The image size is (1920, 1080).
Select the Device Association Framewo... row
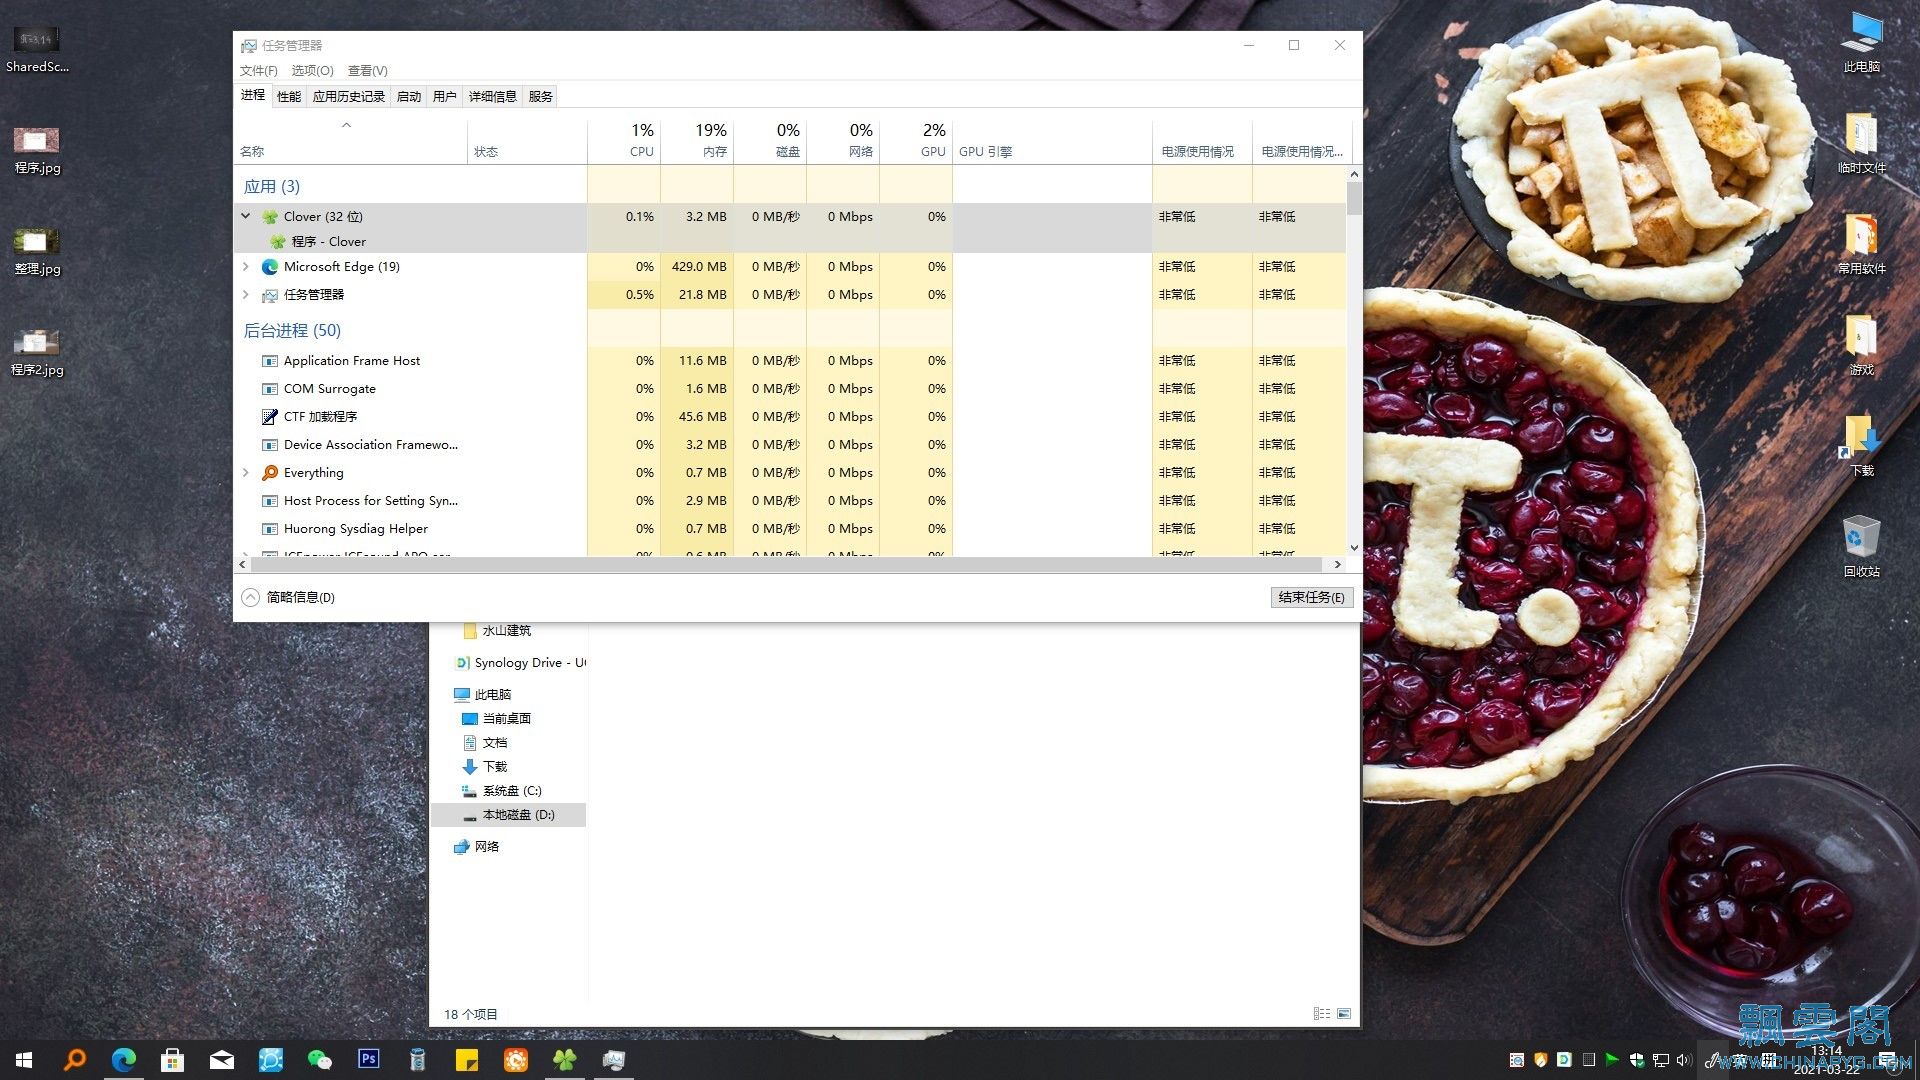tap(790, 445)
